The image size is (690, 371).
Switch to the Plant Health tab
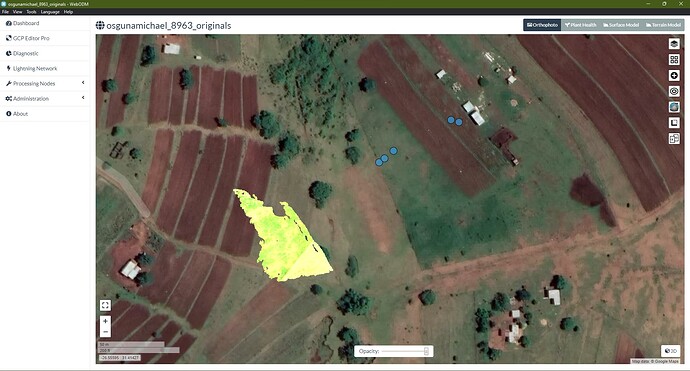pos(580,25)
